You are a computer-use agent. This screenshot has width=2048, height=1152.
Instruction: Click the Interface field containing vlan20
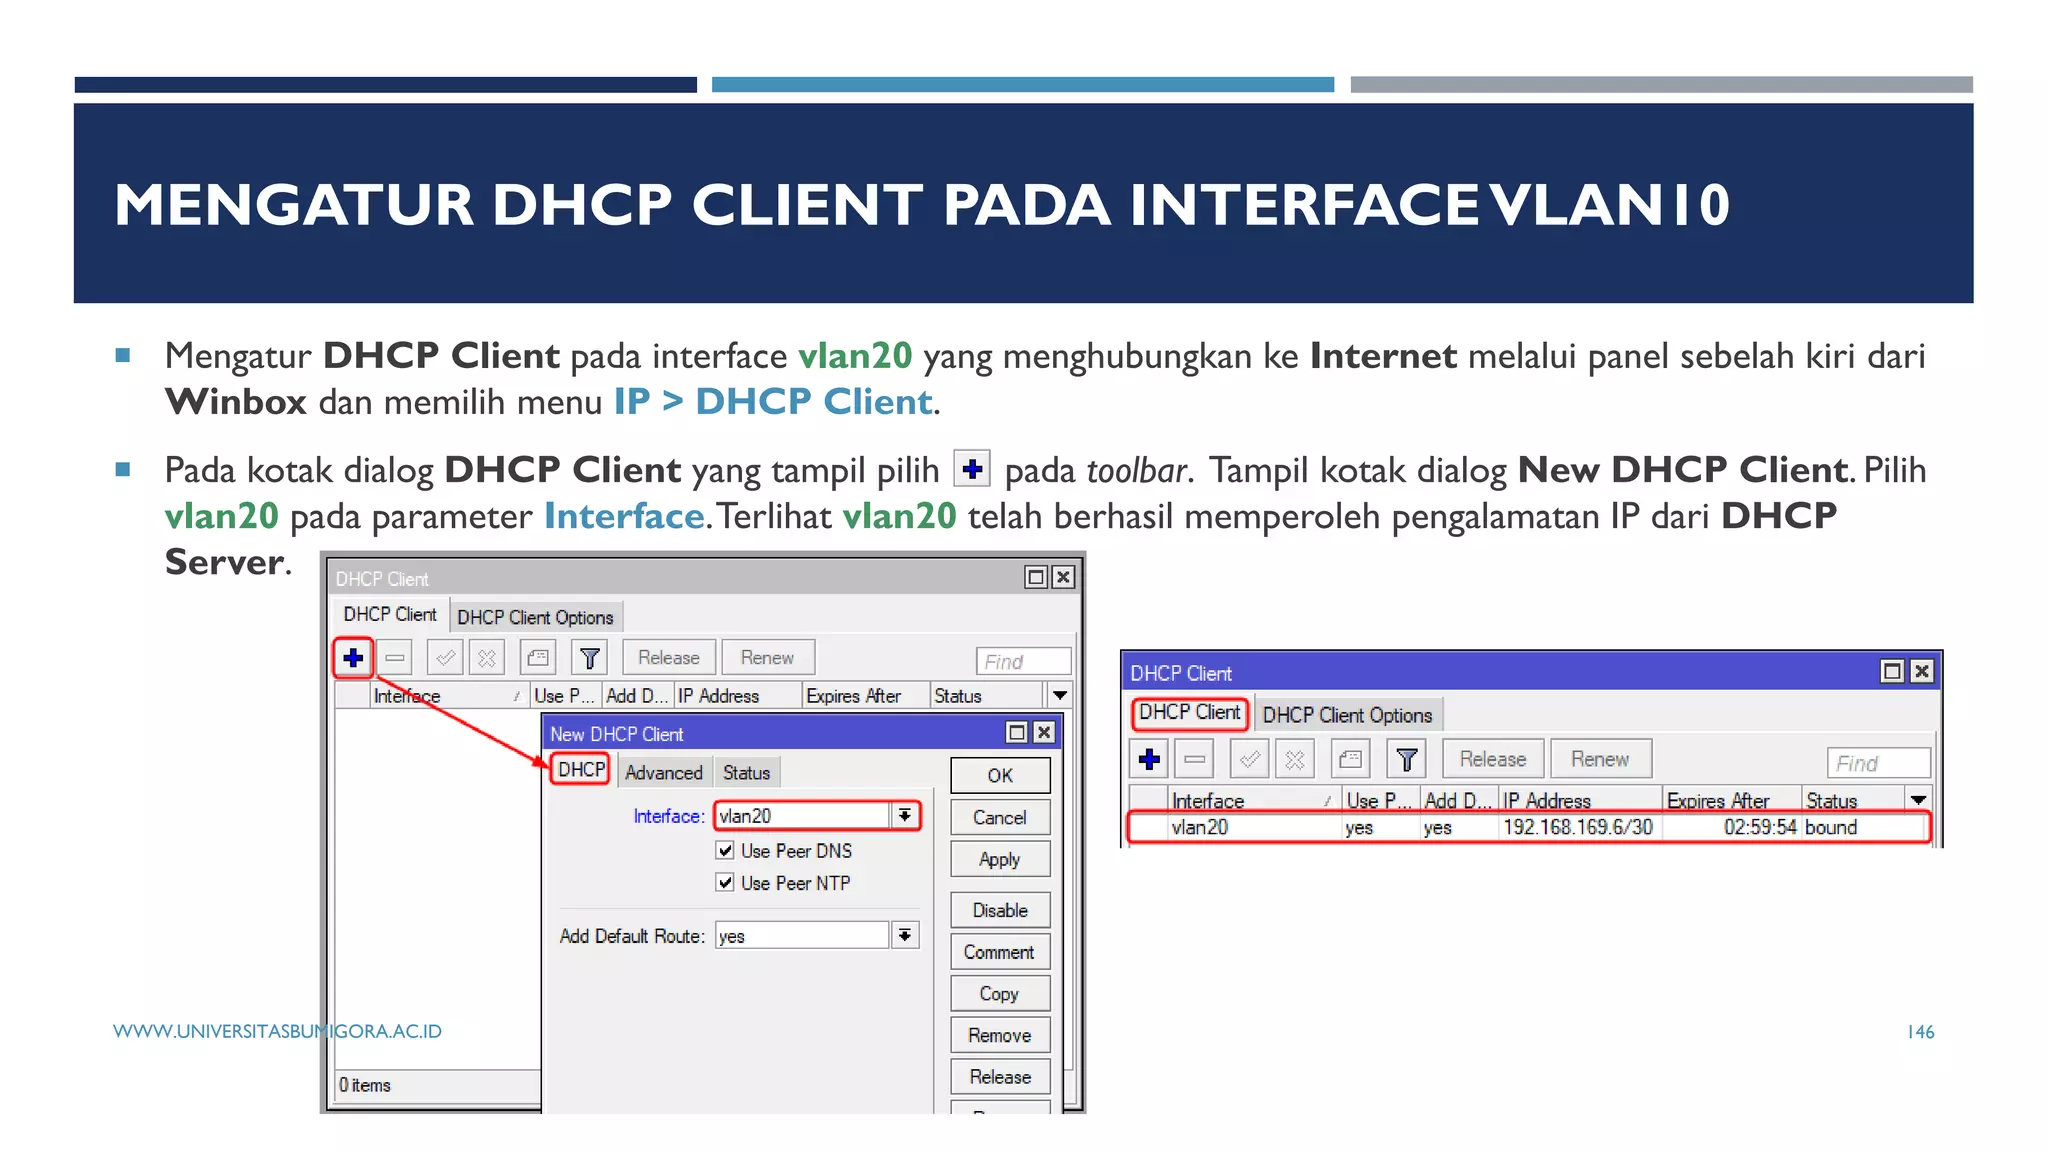tap(802, 816)
